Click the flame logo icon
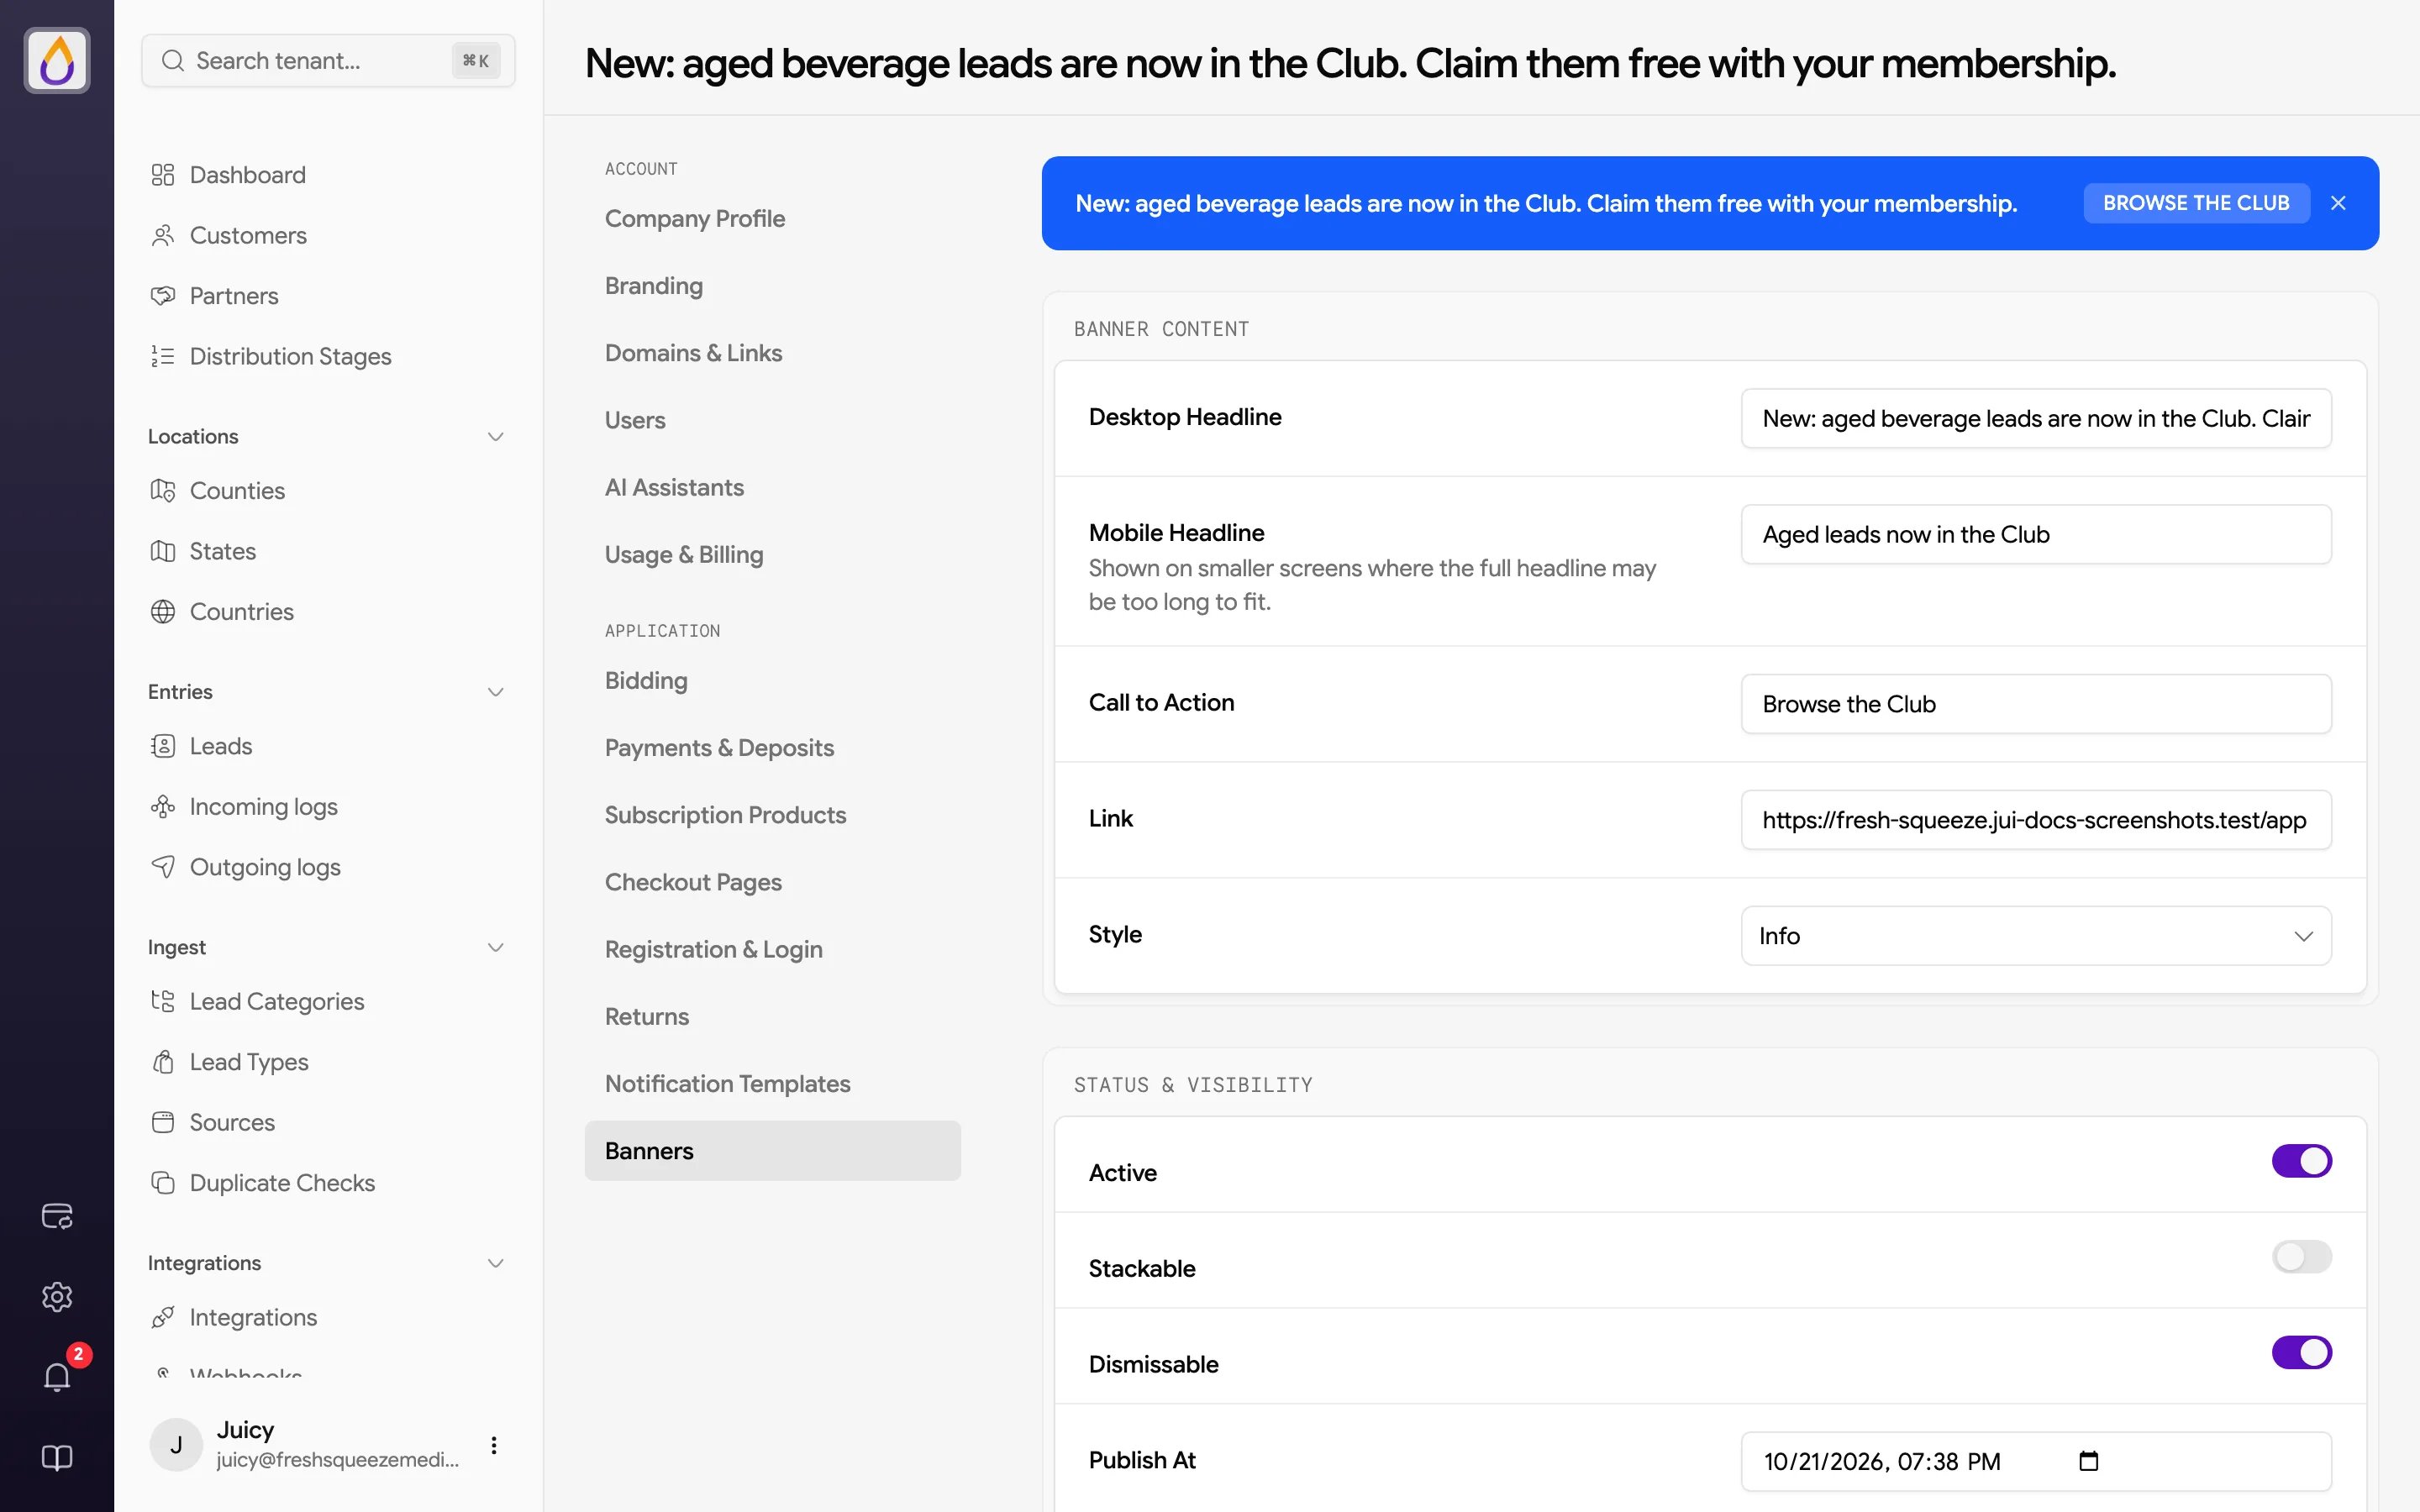 [x=57, y=60]
